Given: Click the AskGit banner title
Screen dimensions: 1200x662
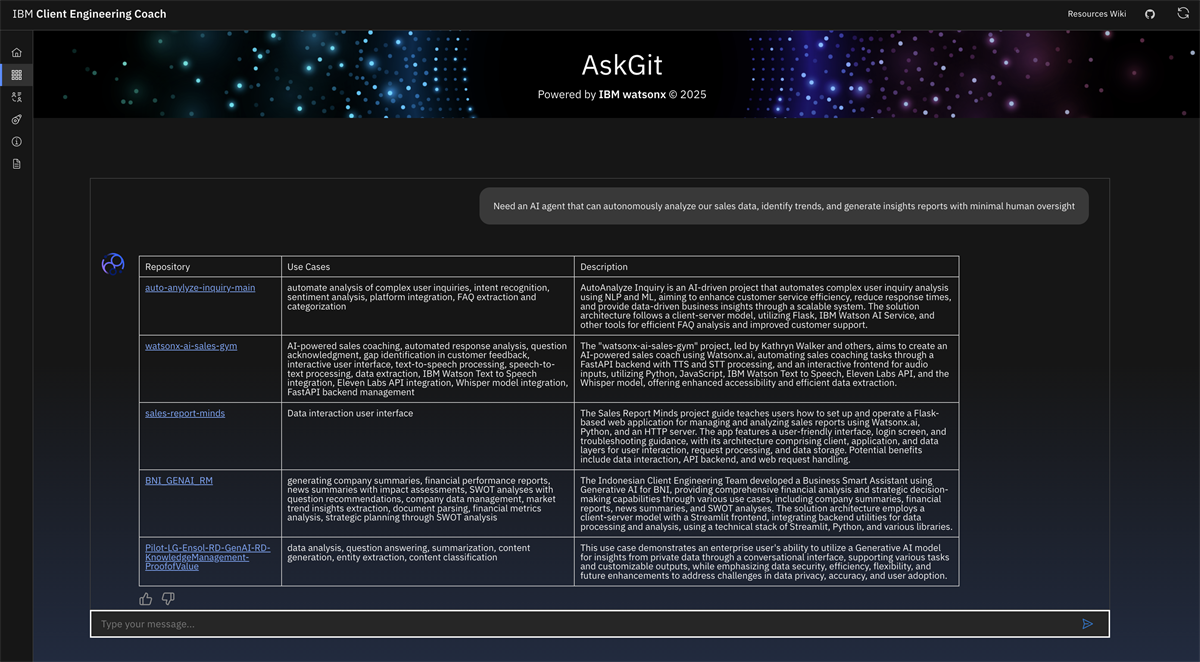Looking at the screenshot, I should [x=622, y=65].
